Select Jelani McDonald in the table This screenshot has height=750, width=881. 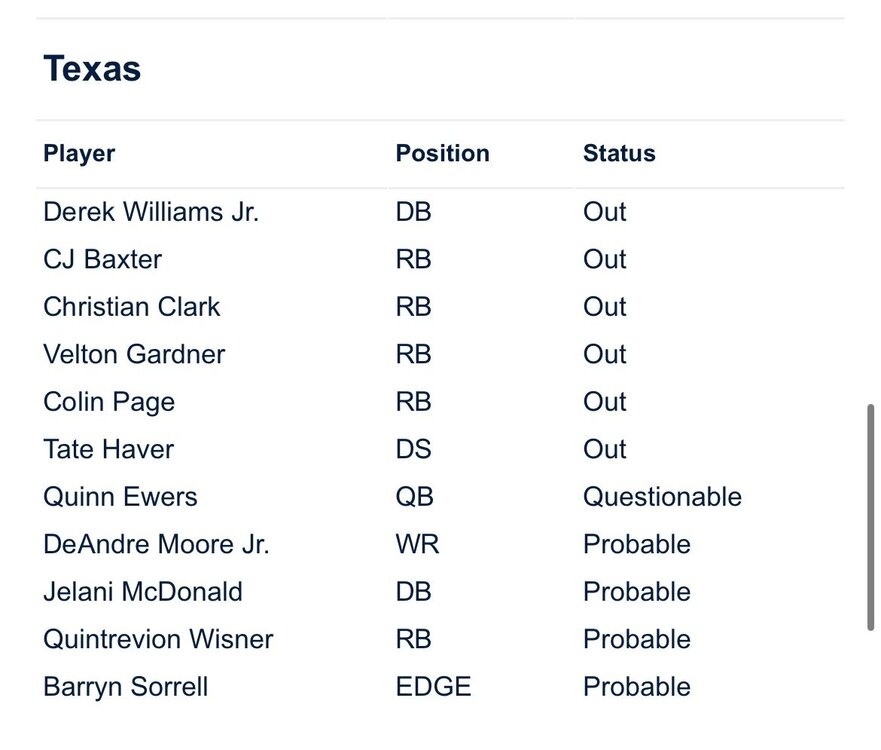point(143,592)
